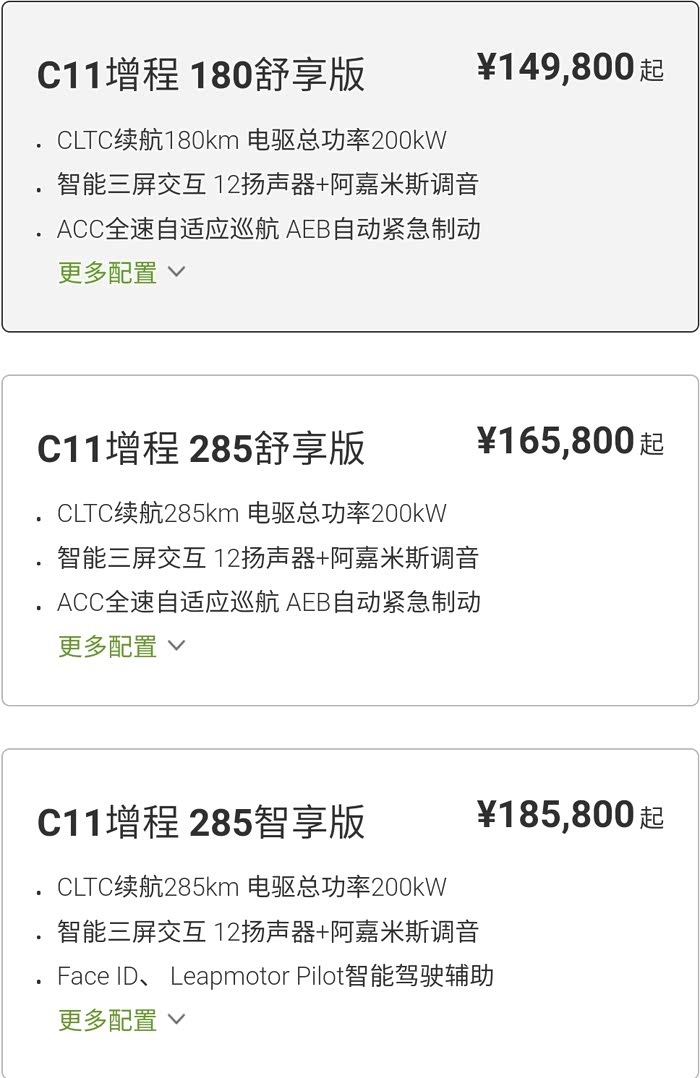Expand 更多配置 text for C11增程 285舒享版
Screen dimensions: 700x1078
click(x=108, y=646)
